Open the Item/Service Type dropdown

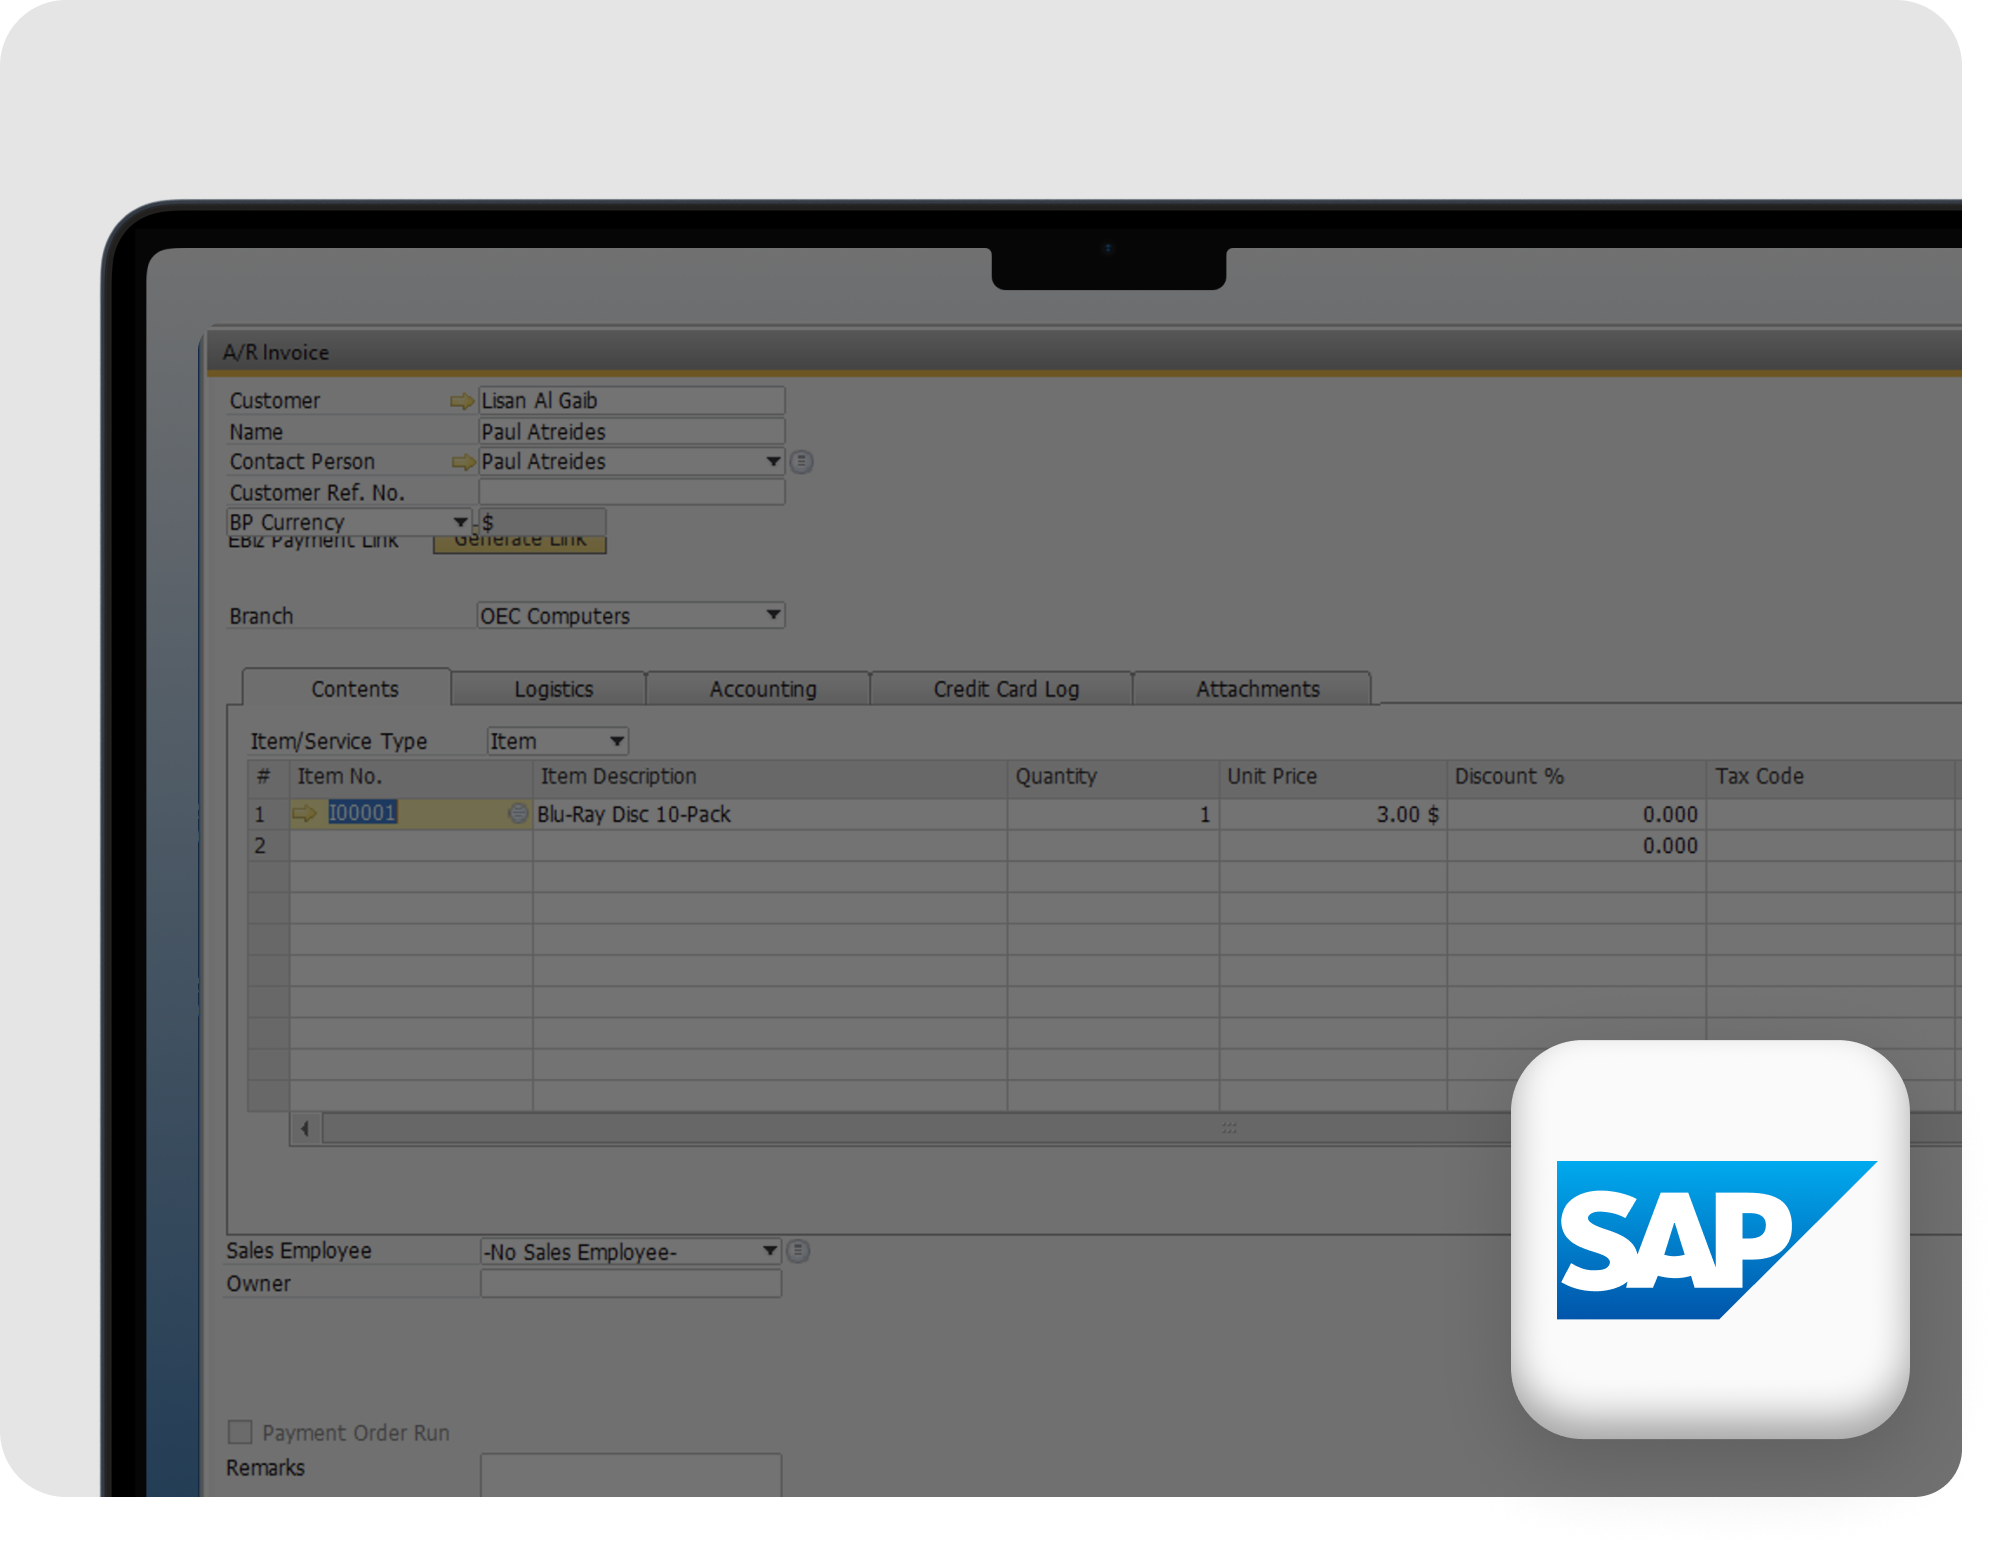616,741
